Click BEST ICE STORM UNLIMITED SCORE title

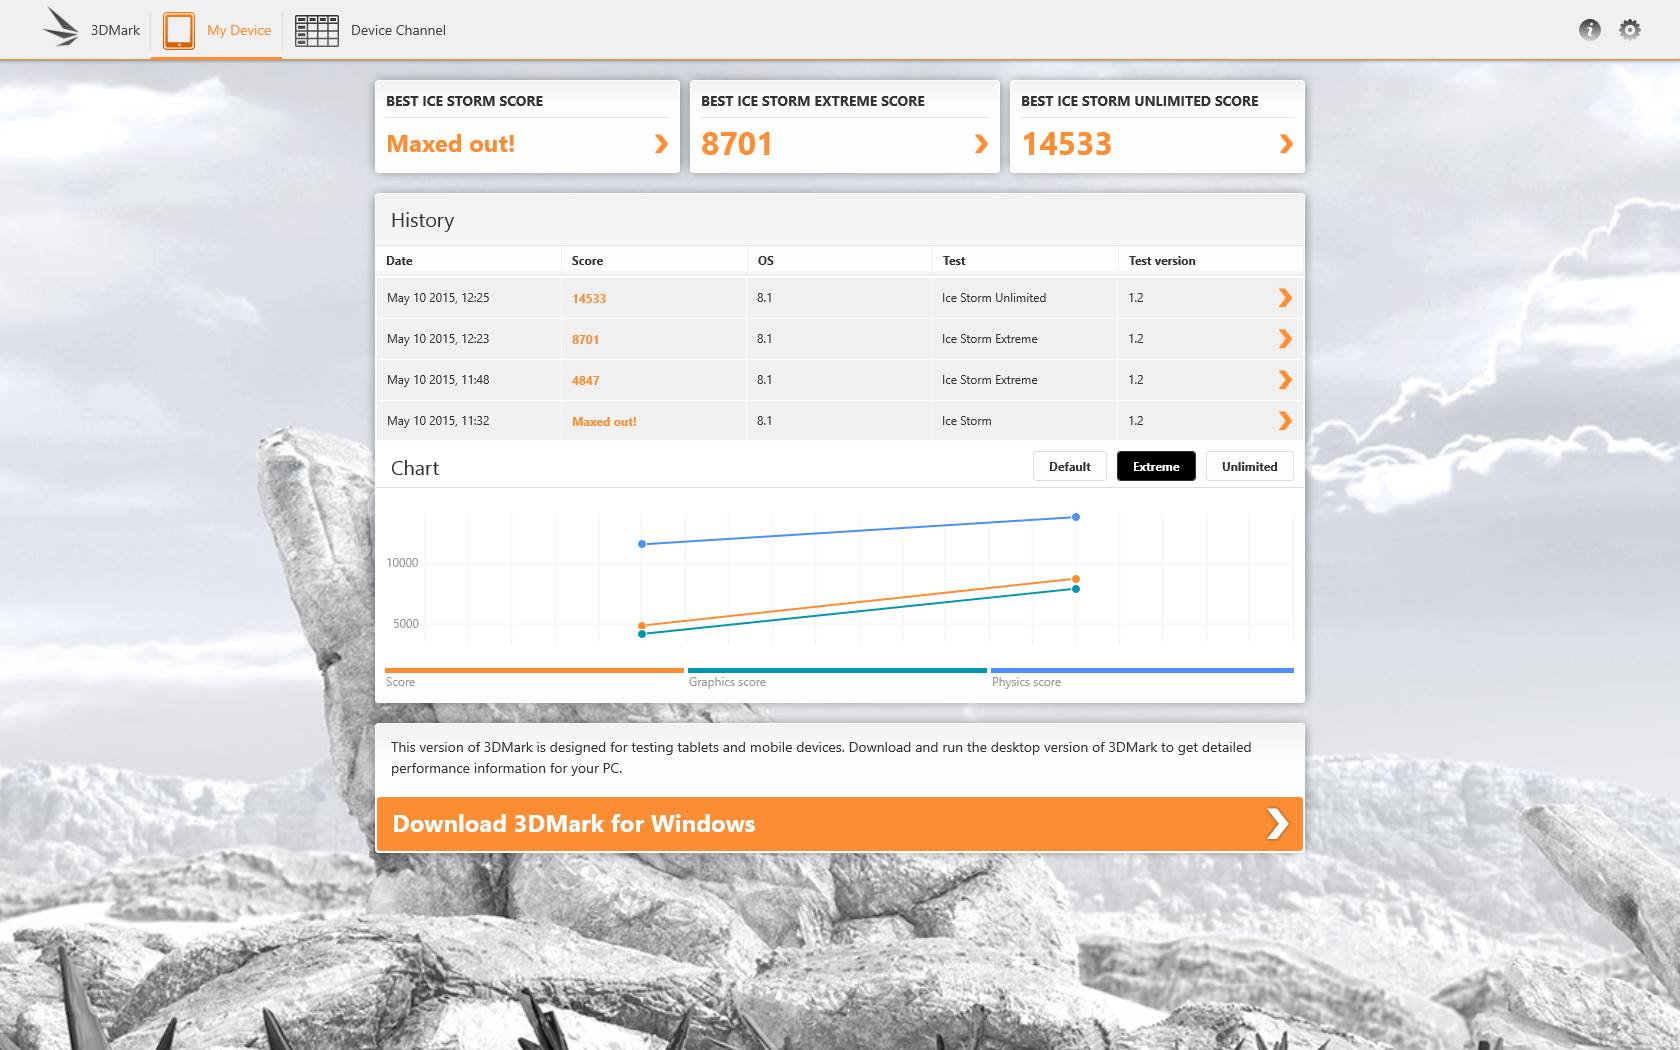1139,101
